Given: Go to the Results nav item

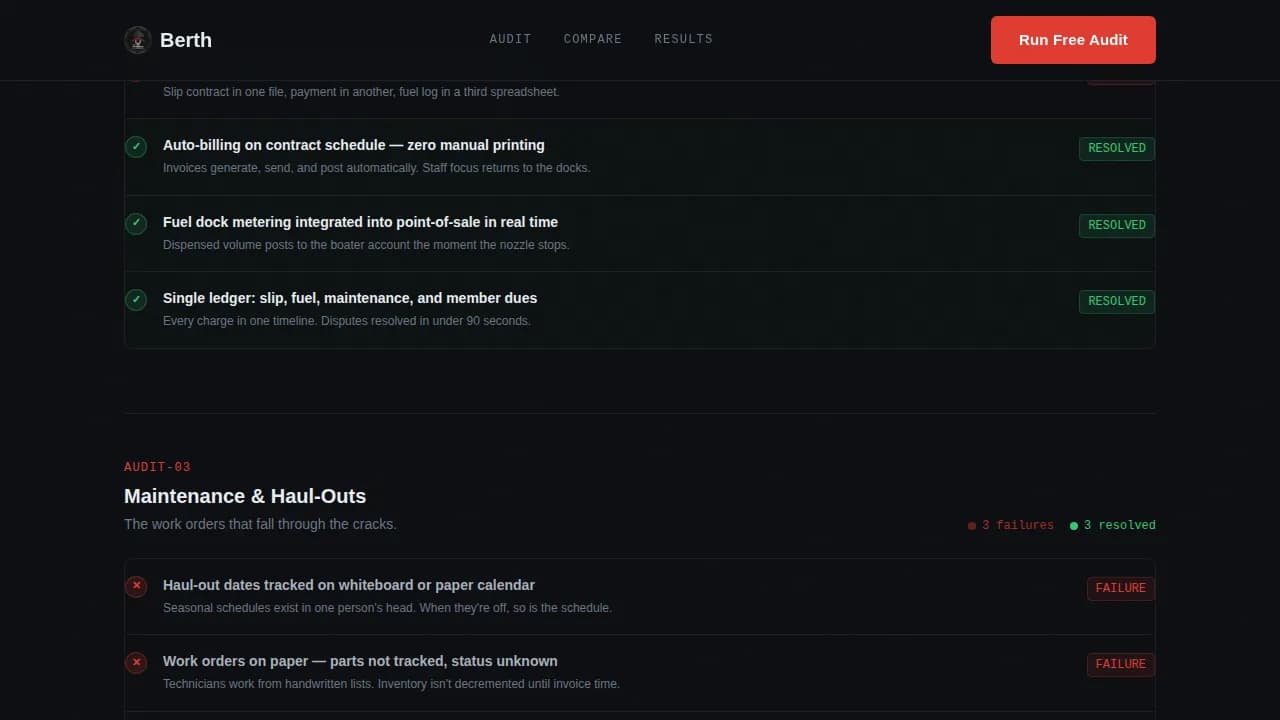Looking at the screenshot, I should [683, 39].
